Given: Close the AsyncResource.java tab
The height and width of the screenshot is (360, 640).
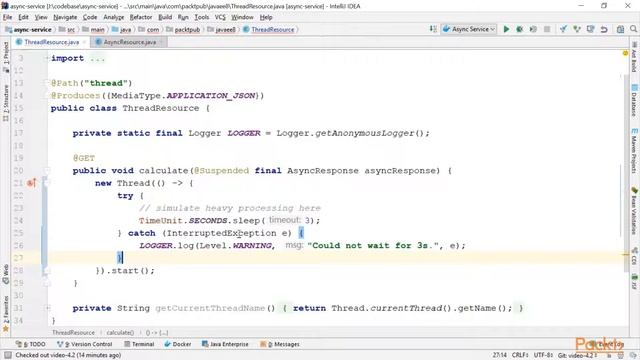Looking at the screenshot, I should click(x=162, y=42).
